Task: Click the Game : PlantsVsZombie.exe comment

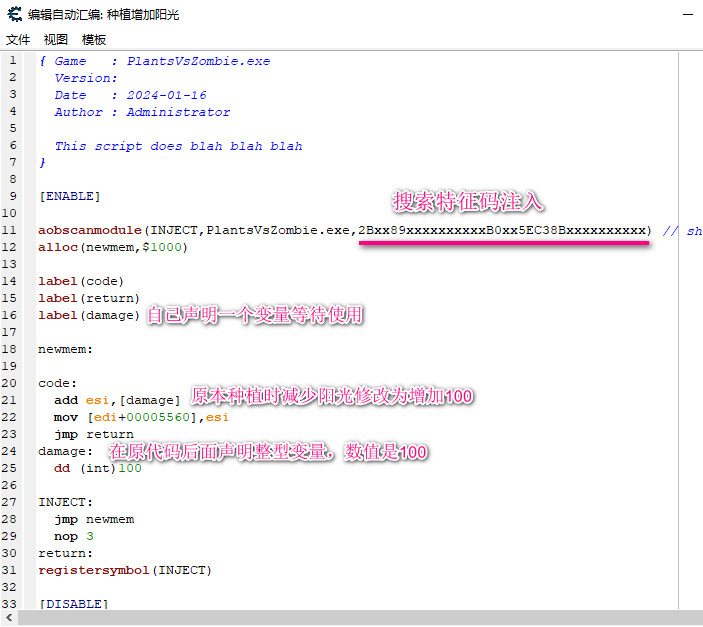Action: point(155,61)
